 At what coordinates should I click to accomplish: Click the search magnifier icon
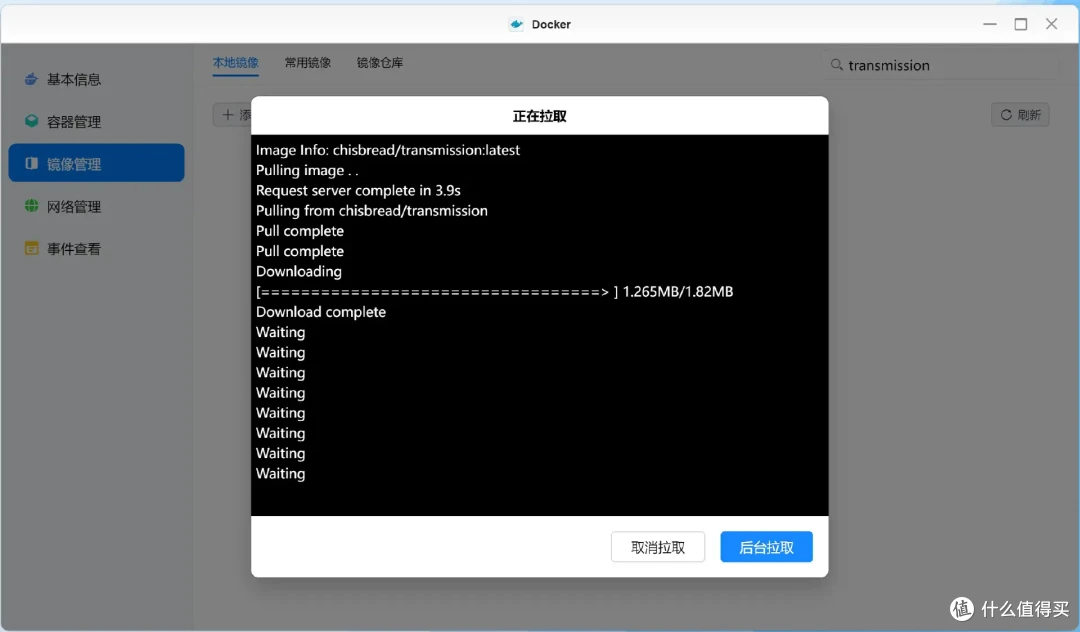836,65
